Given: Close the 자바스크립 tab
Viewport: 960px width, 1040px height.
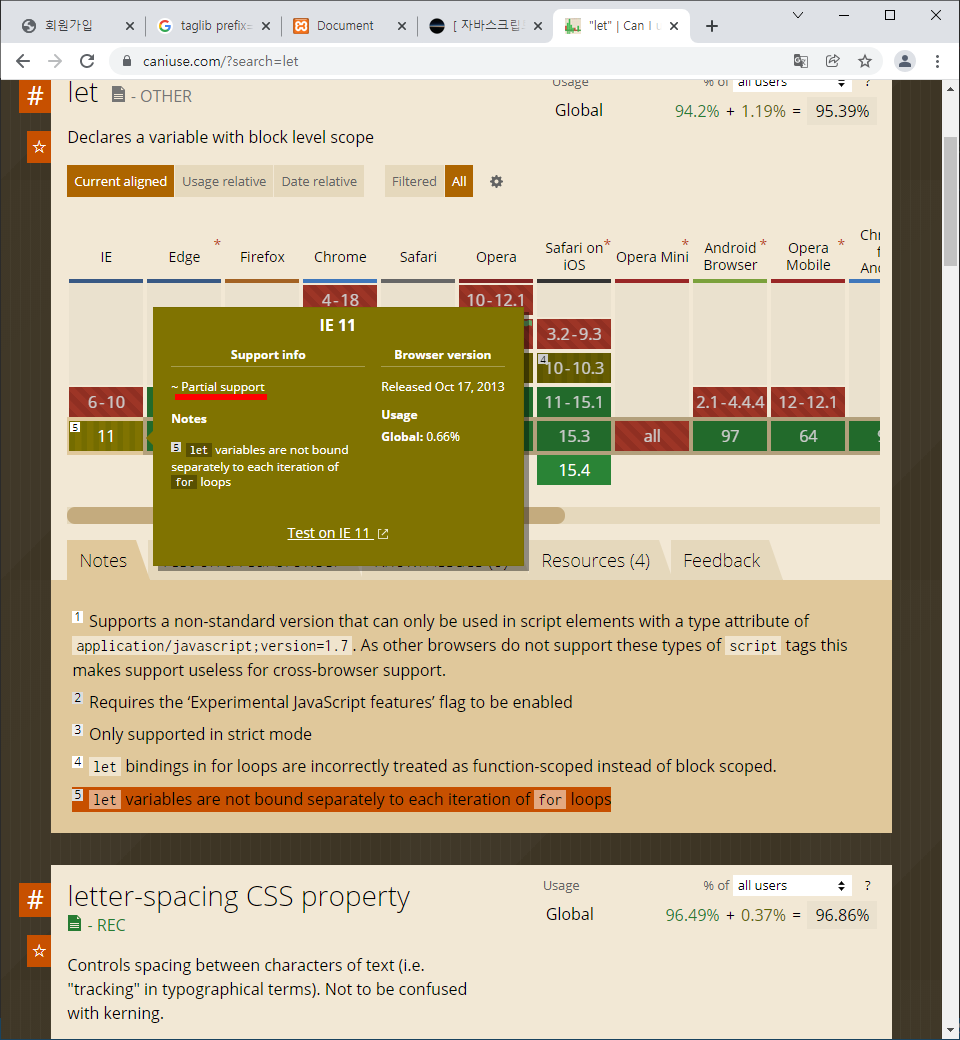Looking at the screenshot, I should tap(538, 26).
